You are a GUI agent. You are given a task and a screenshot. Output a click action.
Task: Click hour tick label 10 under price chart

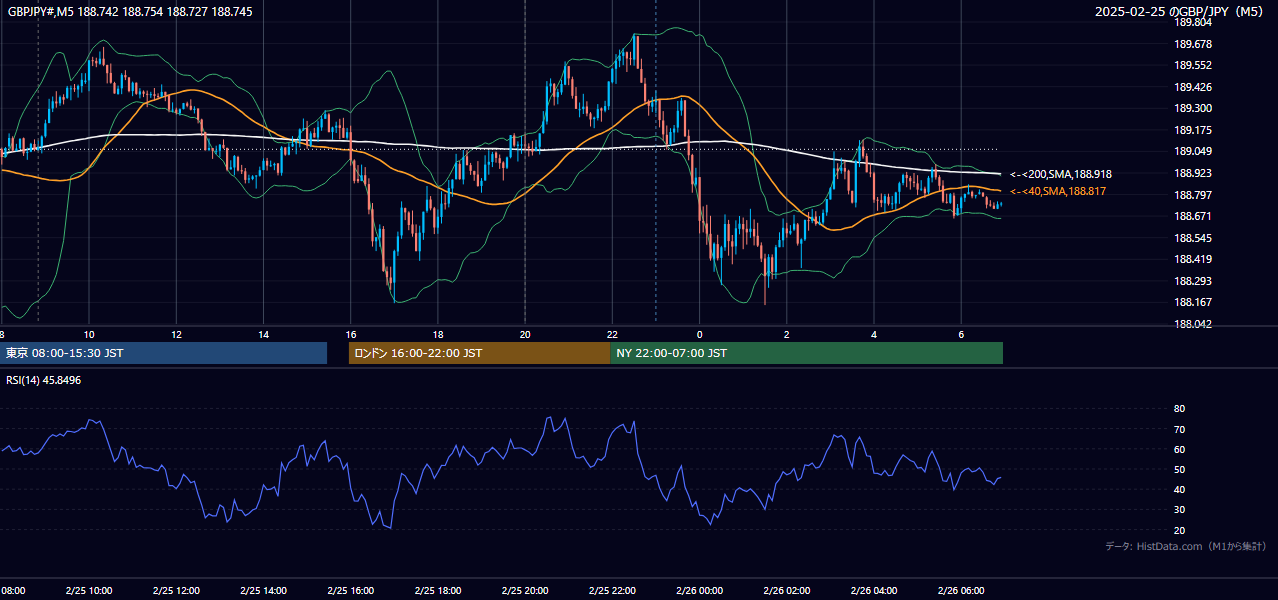click(89, 334)
